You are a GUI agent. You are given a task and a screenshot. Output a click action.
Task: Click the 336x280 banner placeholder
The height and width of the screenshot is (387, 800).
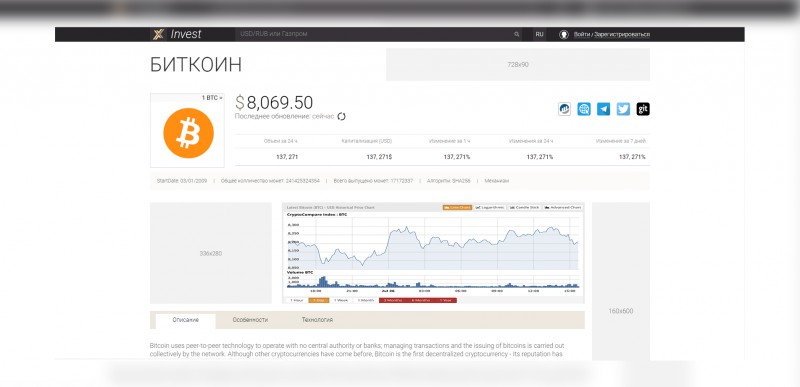click(x=211, y=253)
